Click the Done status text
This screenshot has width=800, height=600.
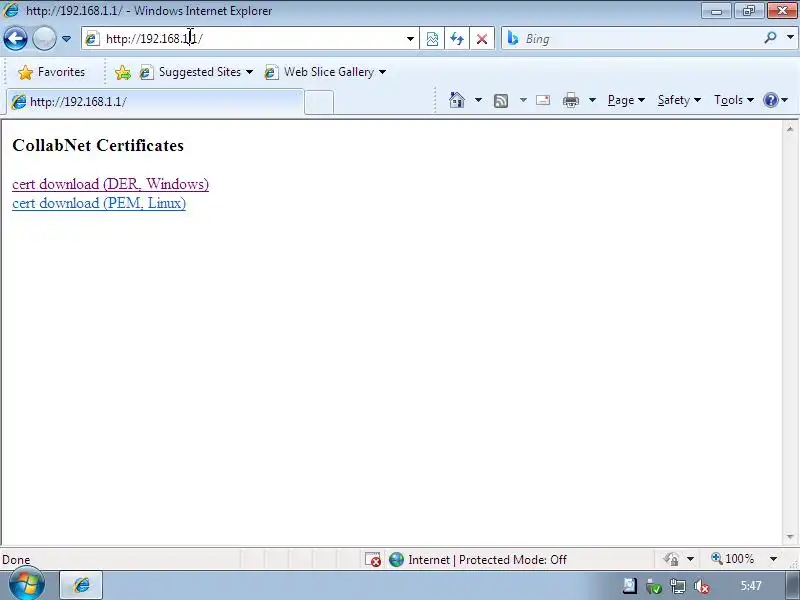coord(16,560)
